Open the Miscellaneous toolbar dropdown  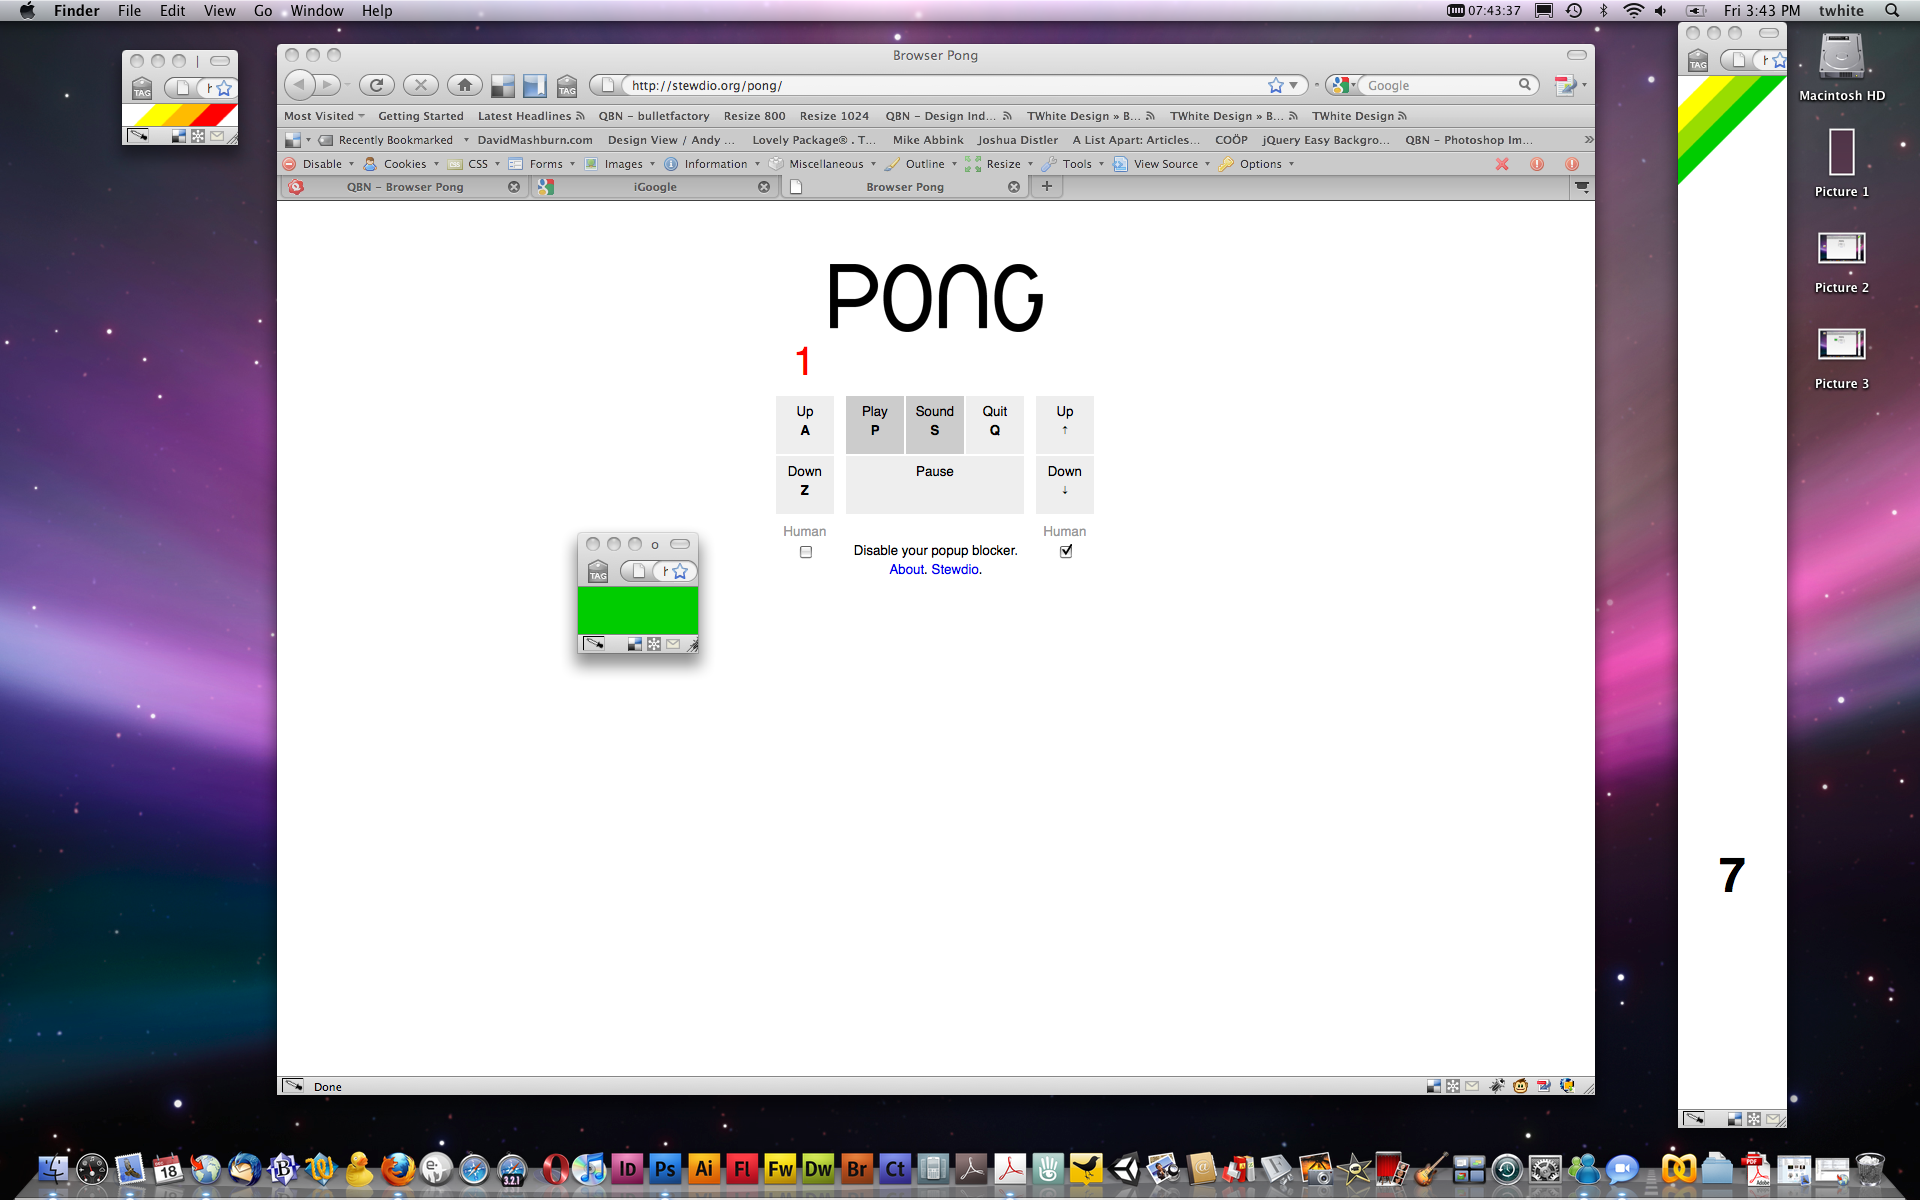(x=825, y=164)
